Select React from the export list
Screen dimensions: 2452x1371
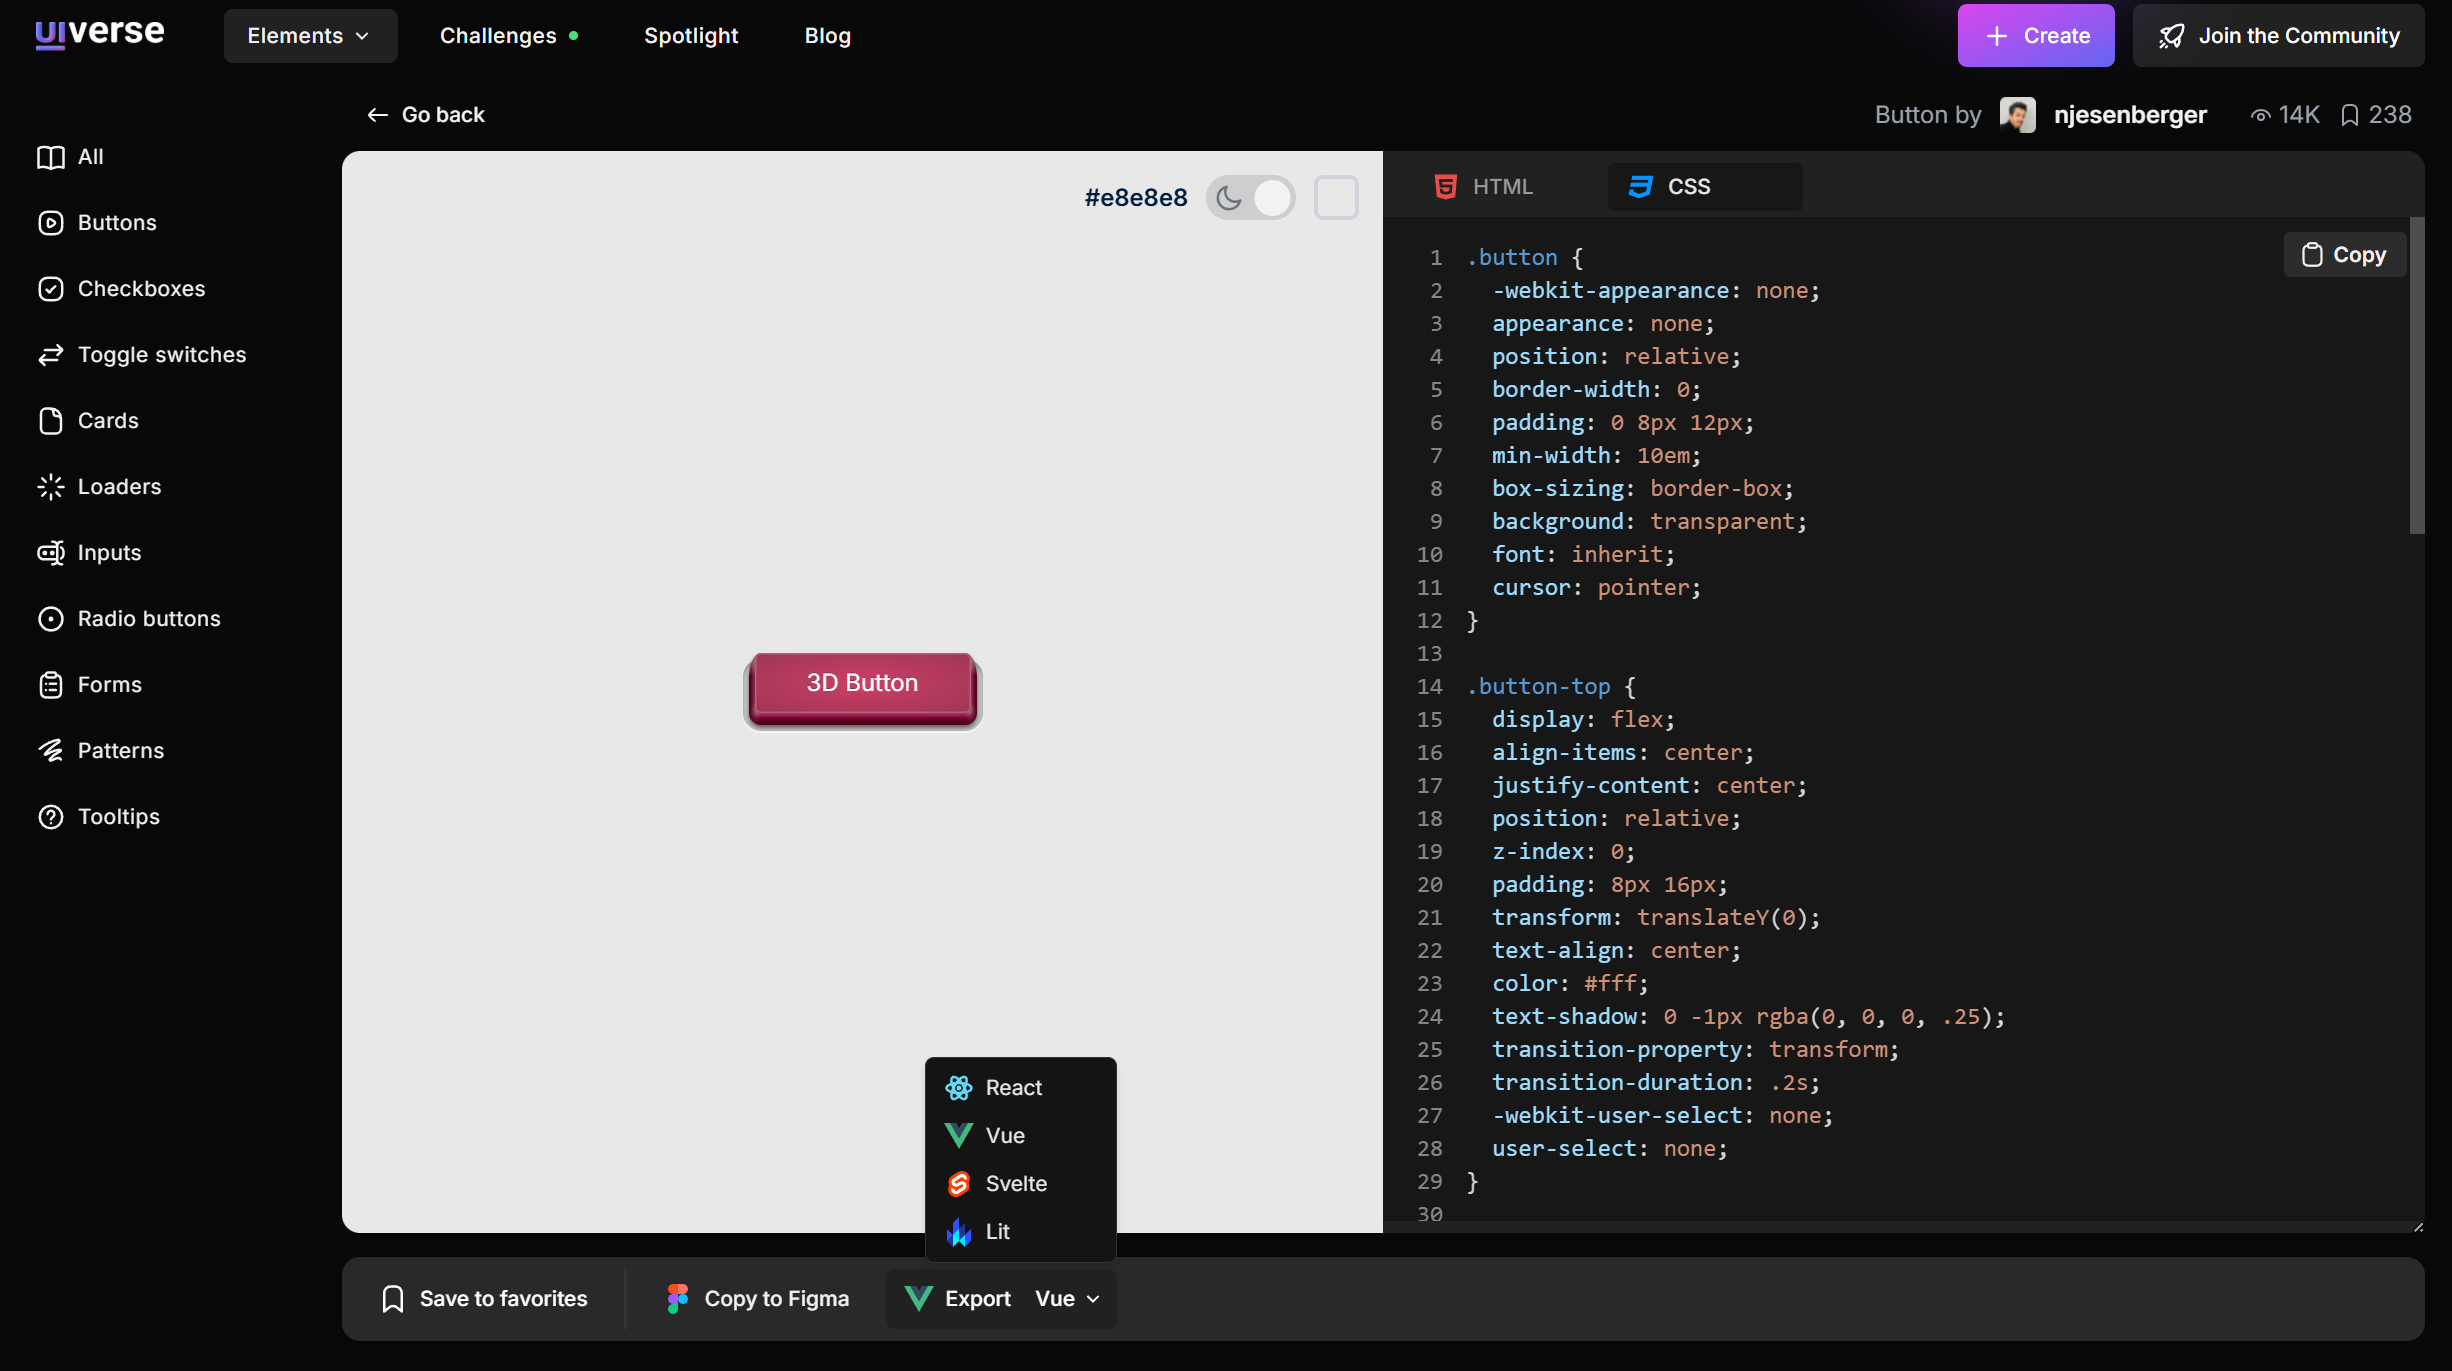[1013, 1087]
